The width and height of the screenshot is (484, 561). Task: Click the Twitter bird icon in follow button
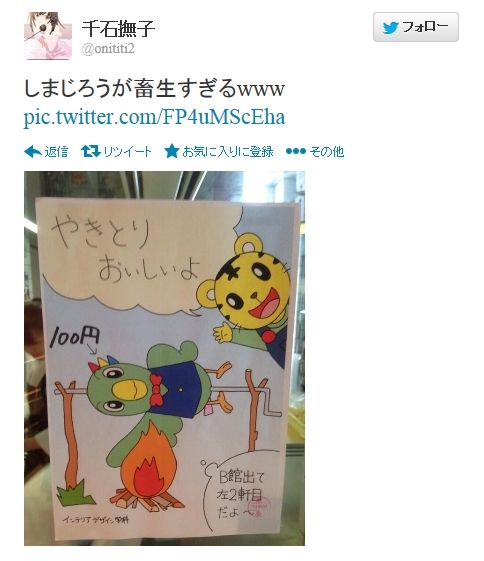pyautogui.click(x=390, y=28)
